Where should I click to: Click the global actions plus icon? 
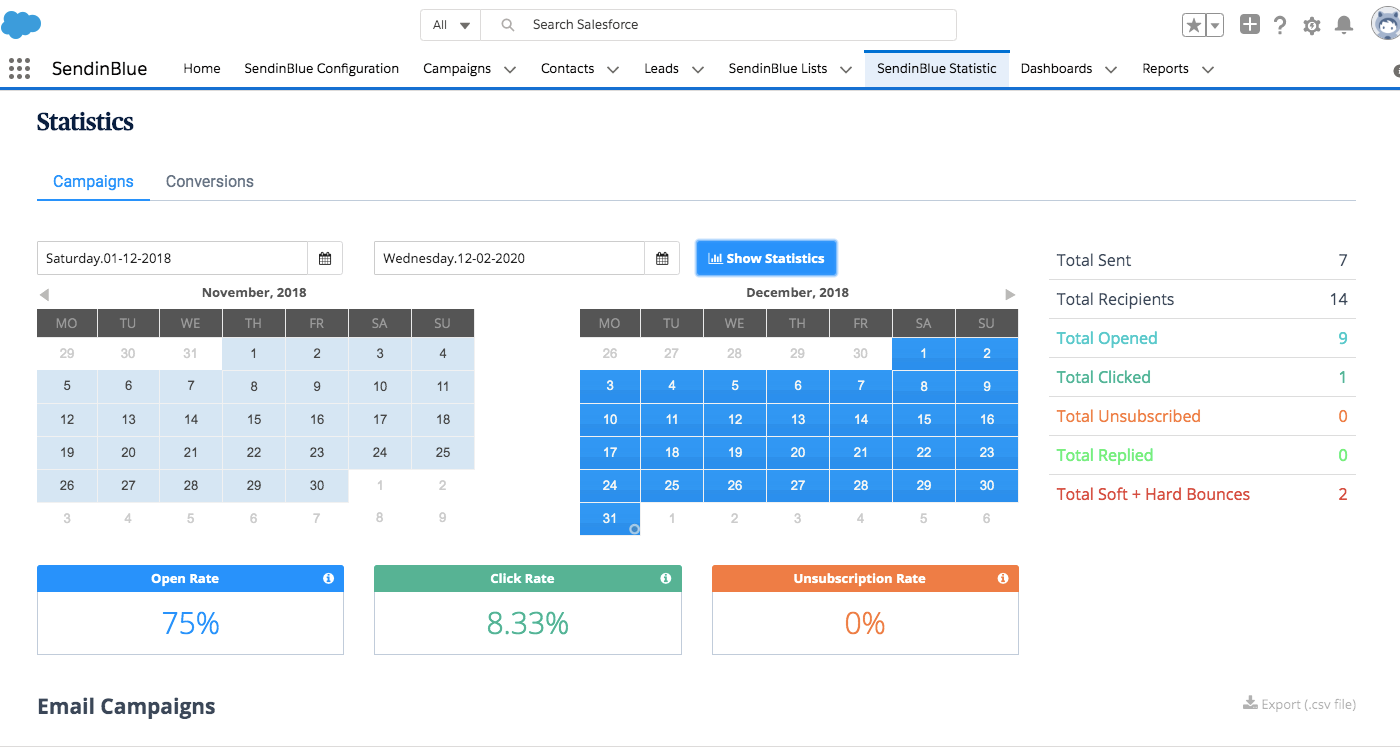pos(1249,25)
